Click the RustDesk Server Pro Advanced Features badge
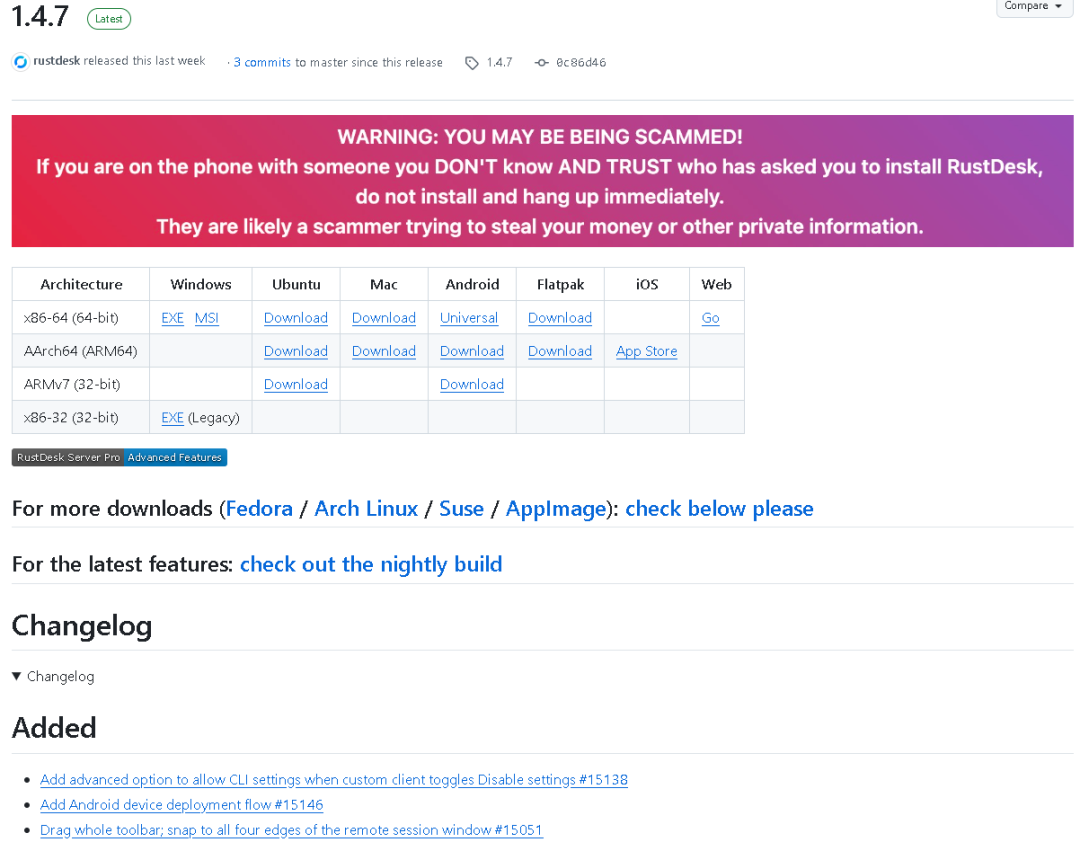This screenshot has width=1080, height=842. point(119,458)
